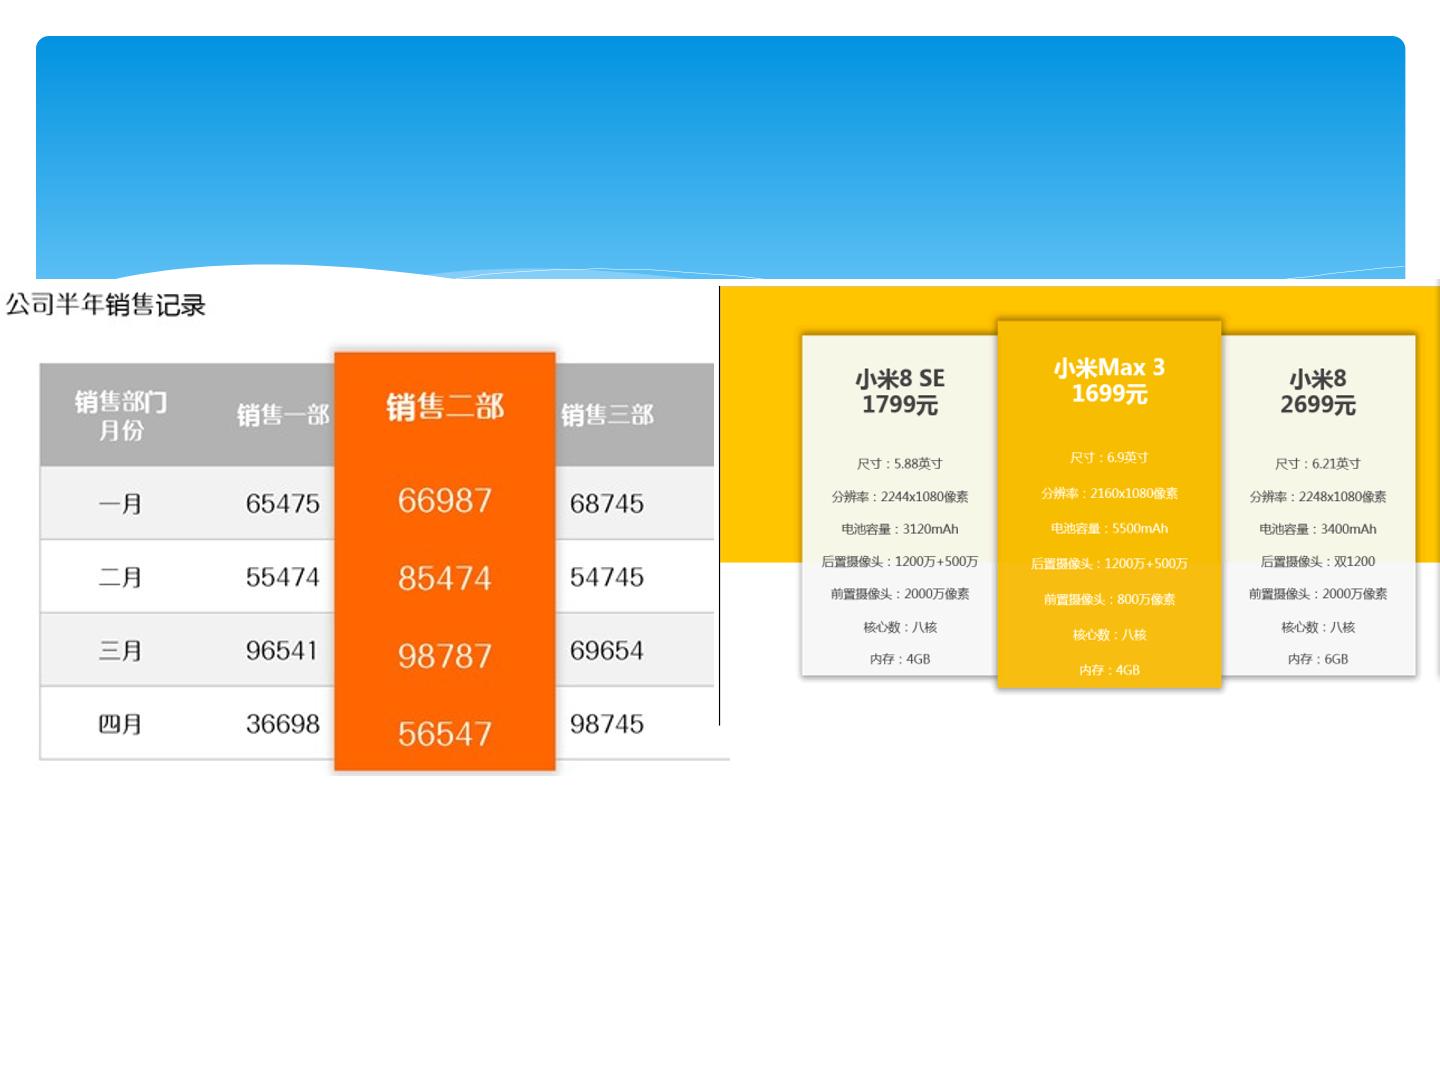This screenshot has width=1440, height=1080.
Task: Select the highlighted value 56547
Action: click(445, 734)
